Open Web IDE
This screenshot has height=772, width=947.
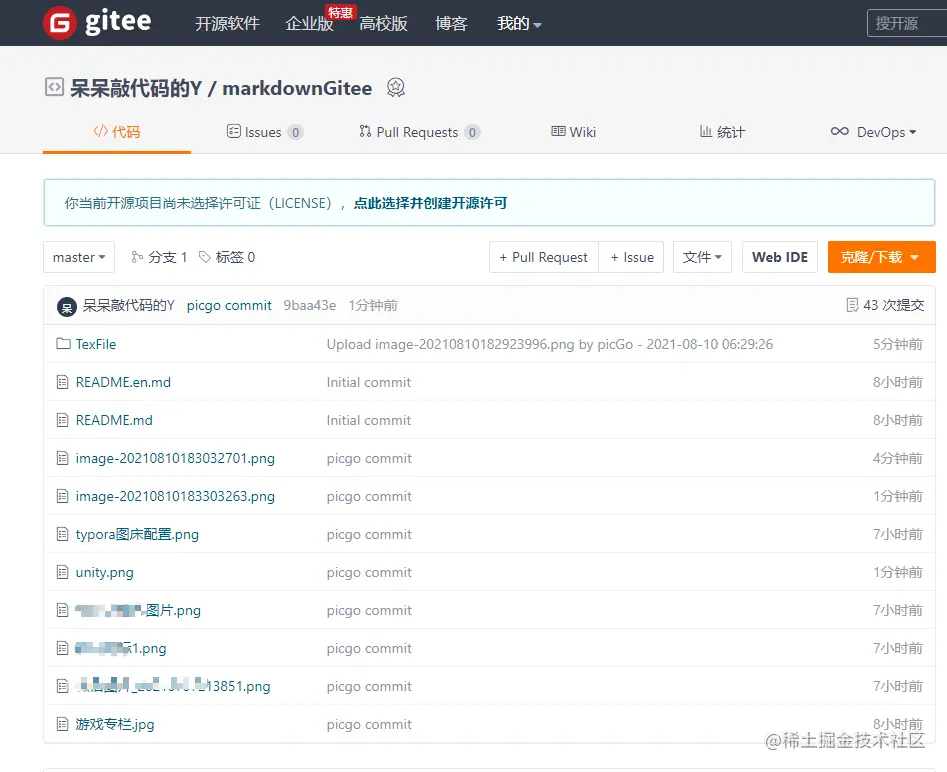tap(780, 257)
